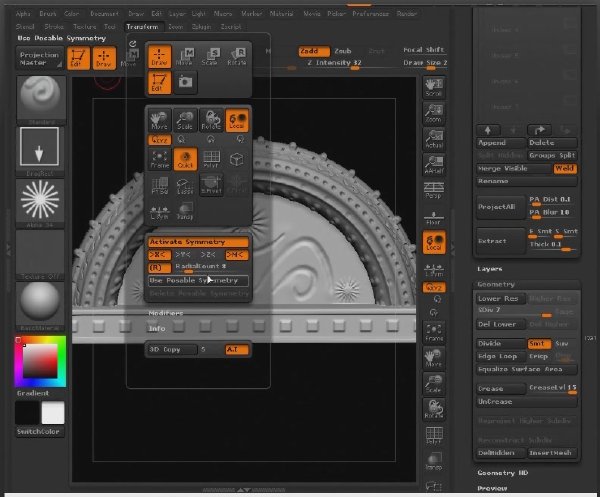Click the Edit button in the Transform palette

(159, 82)
